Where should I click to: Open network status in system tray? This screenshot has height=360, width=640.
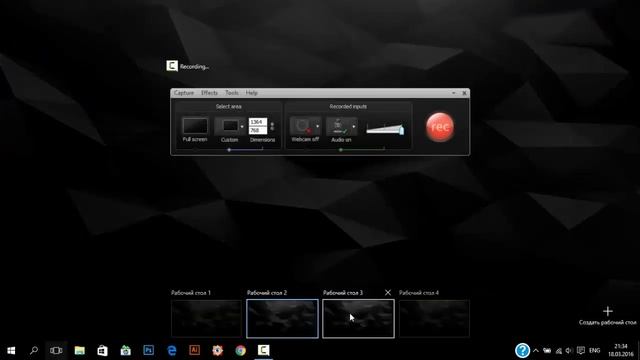click(558, 351)
